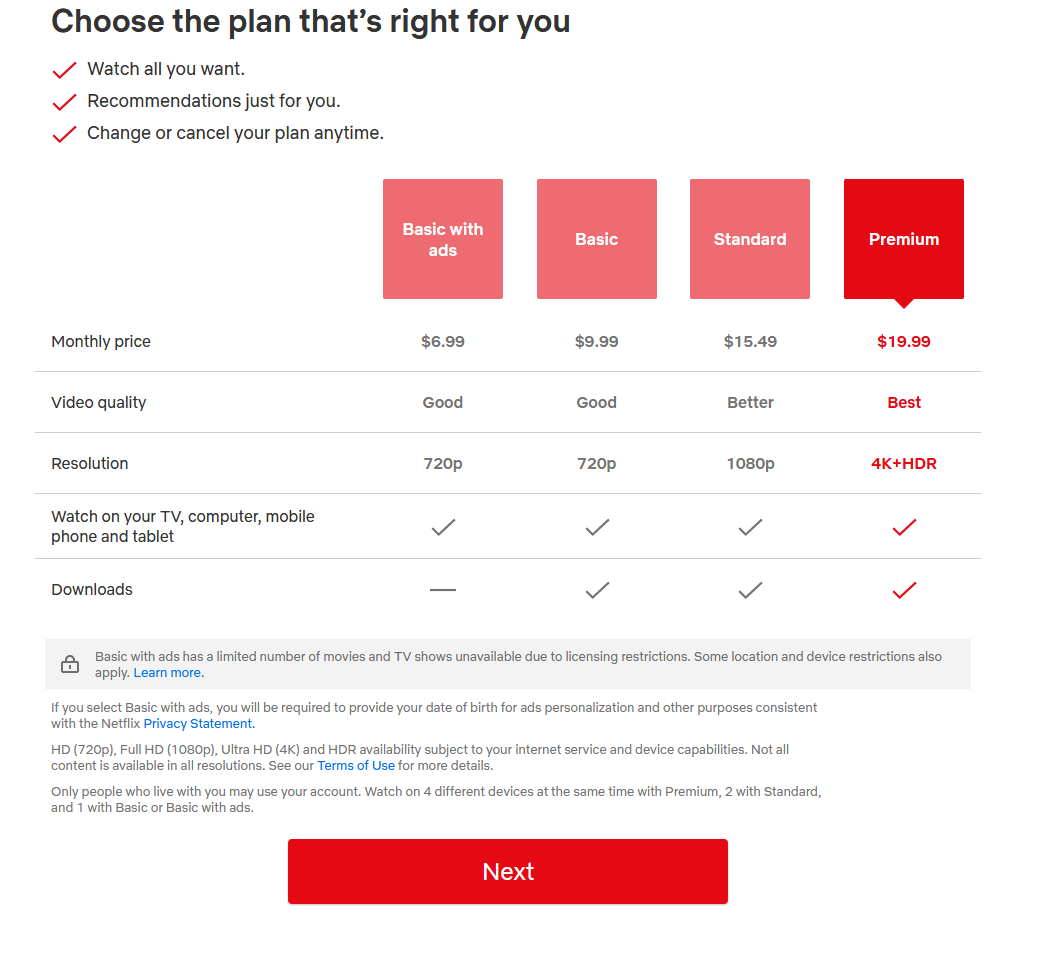Click the $15.49 monthly price for Standard
Viewport: 1056px width, 970px height.
[x=750, y=341]
